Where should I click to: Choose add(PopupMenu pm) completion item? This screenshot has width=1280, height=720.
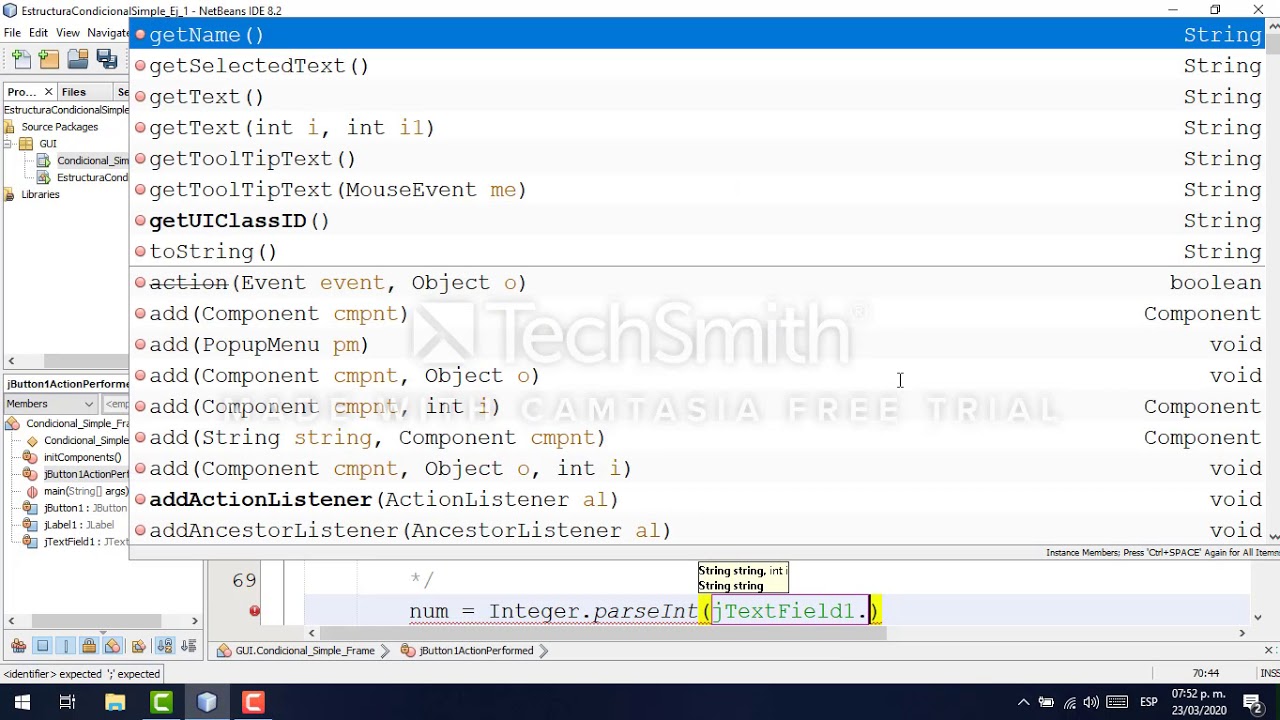697,345
